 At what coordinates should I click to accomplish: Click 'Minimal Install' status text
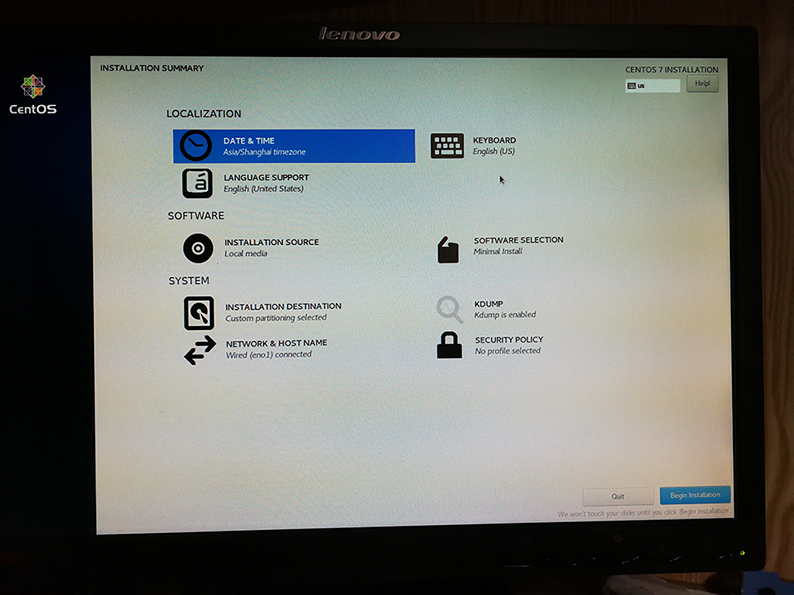coord(498,251)
